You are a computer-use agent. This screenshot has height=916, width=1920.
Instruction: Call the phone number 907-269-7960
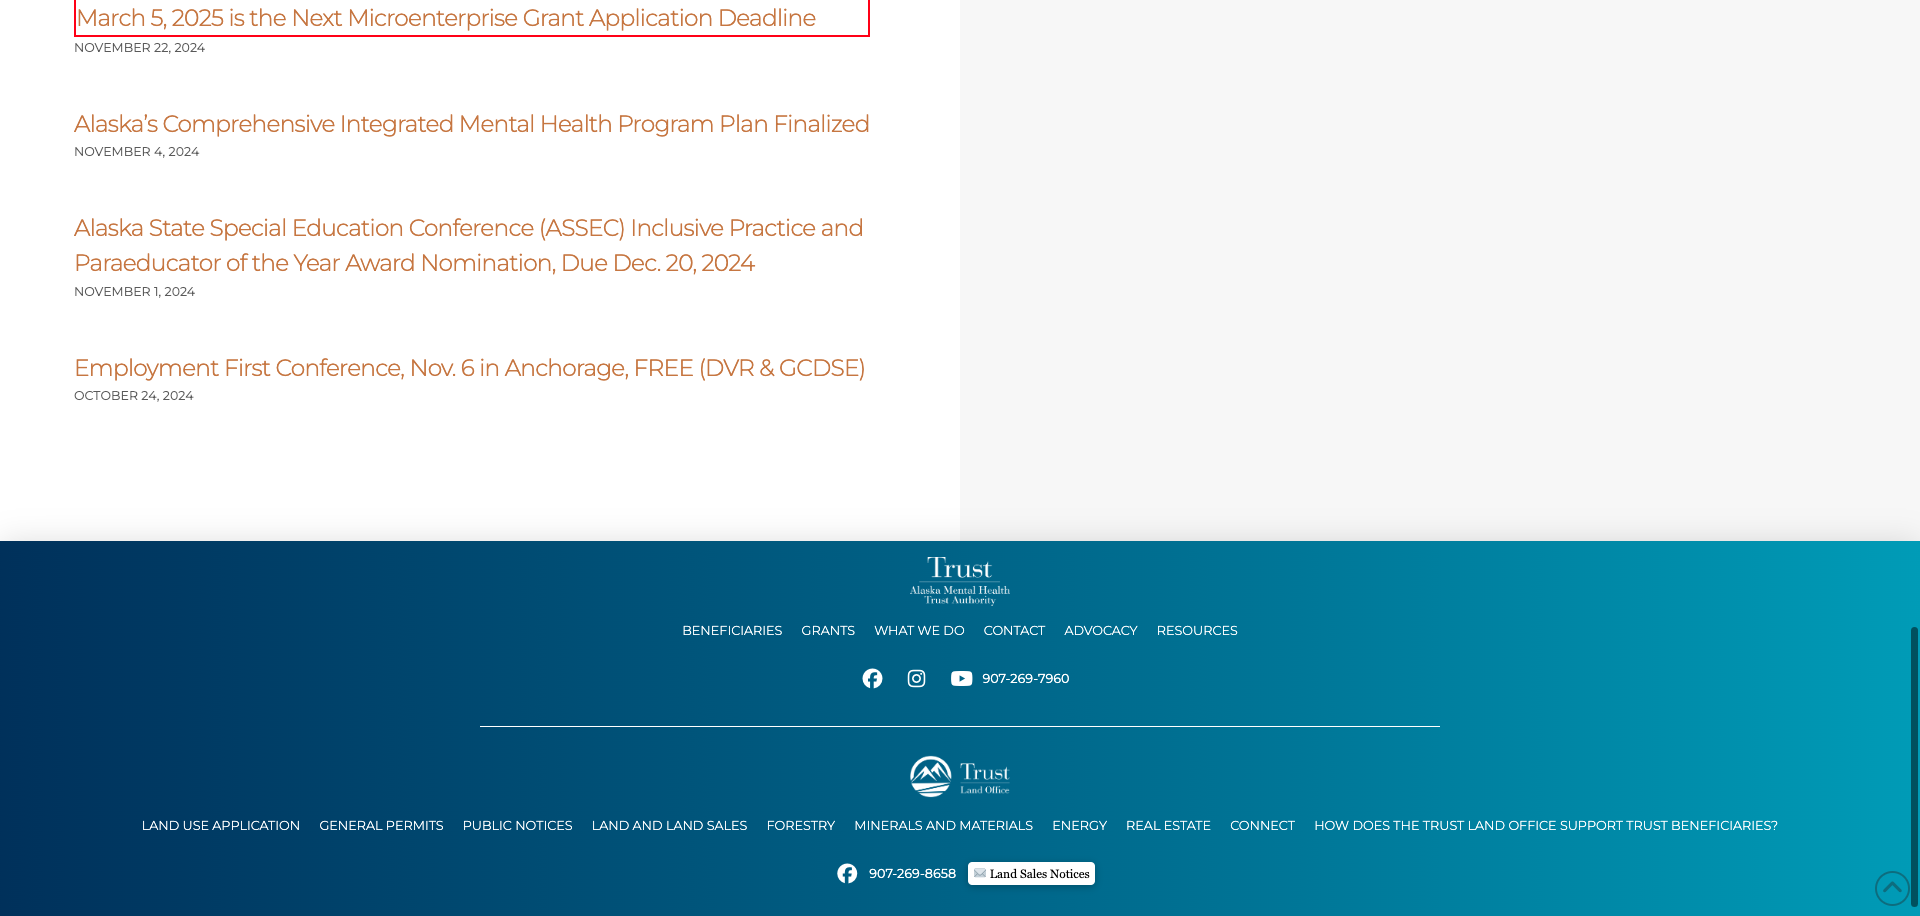[x=1025, y=679]
